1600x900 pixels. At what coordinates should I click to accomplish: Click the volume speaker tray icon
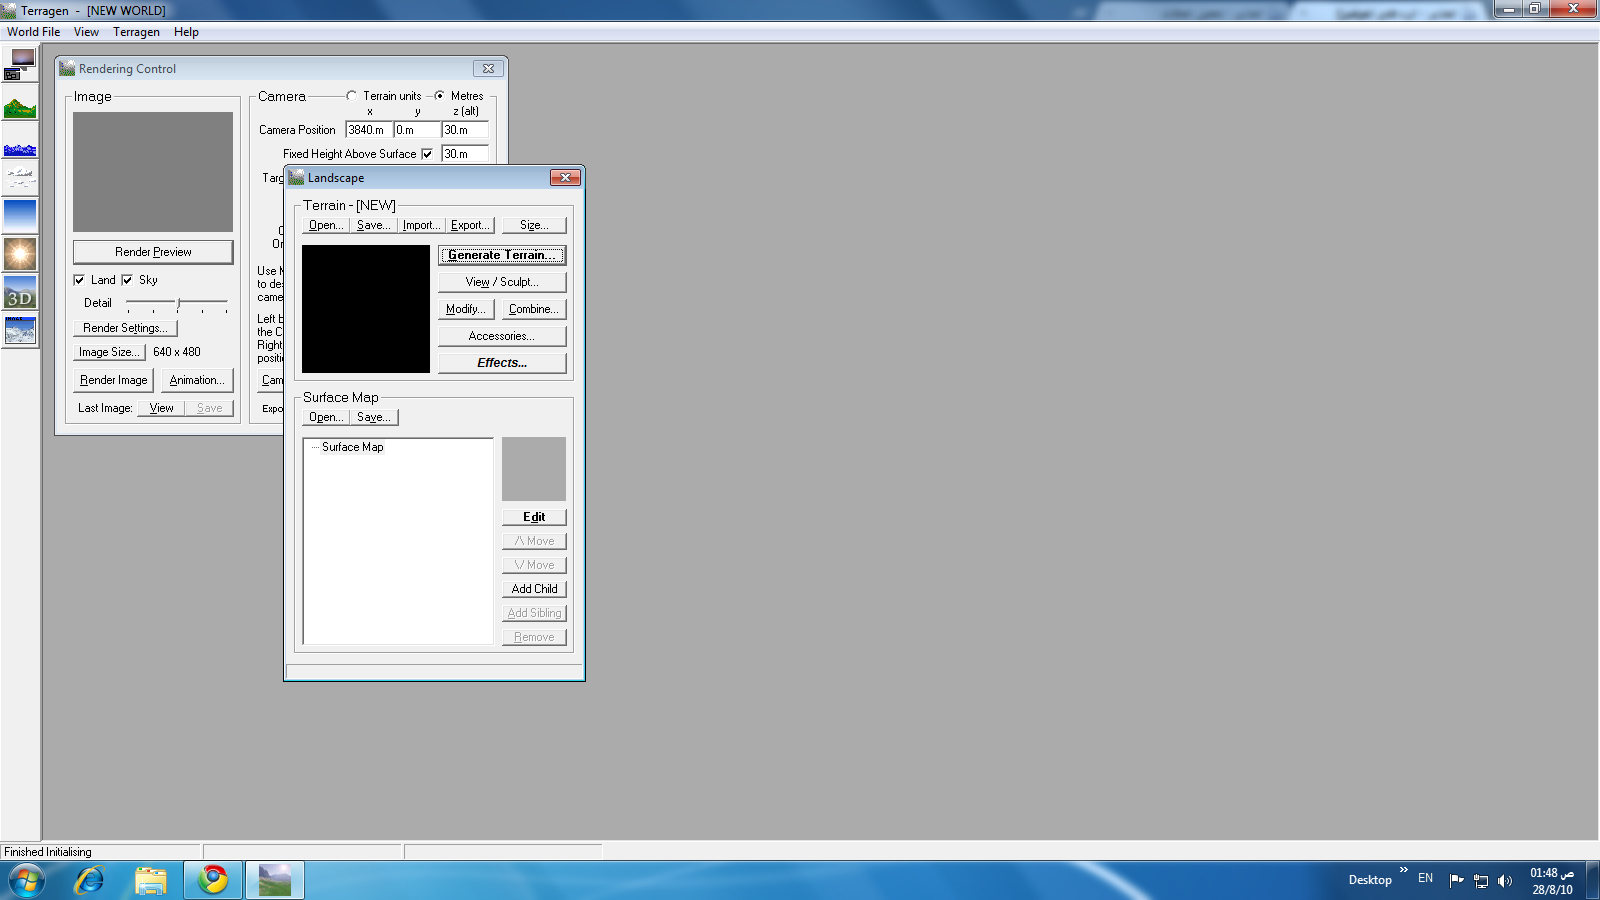coord(1505,881)
